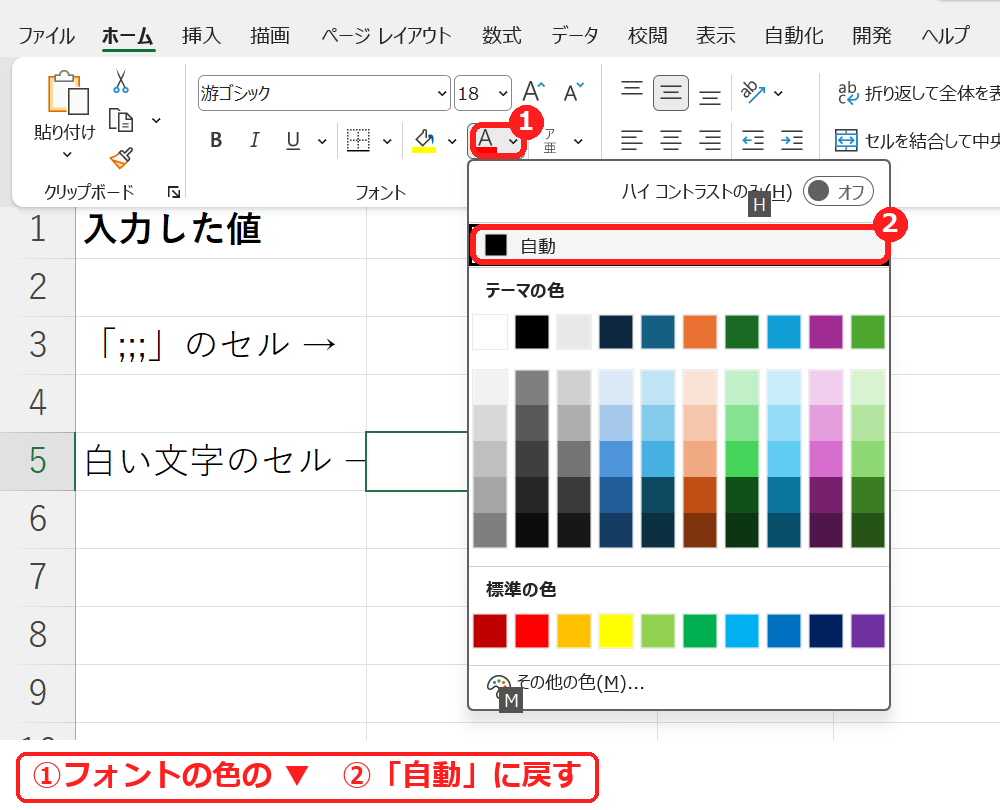Screen dimensions: 1000x810
Task: Center text horizontally
Action: point(670,140)
